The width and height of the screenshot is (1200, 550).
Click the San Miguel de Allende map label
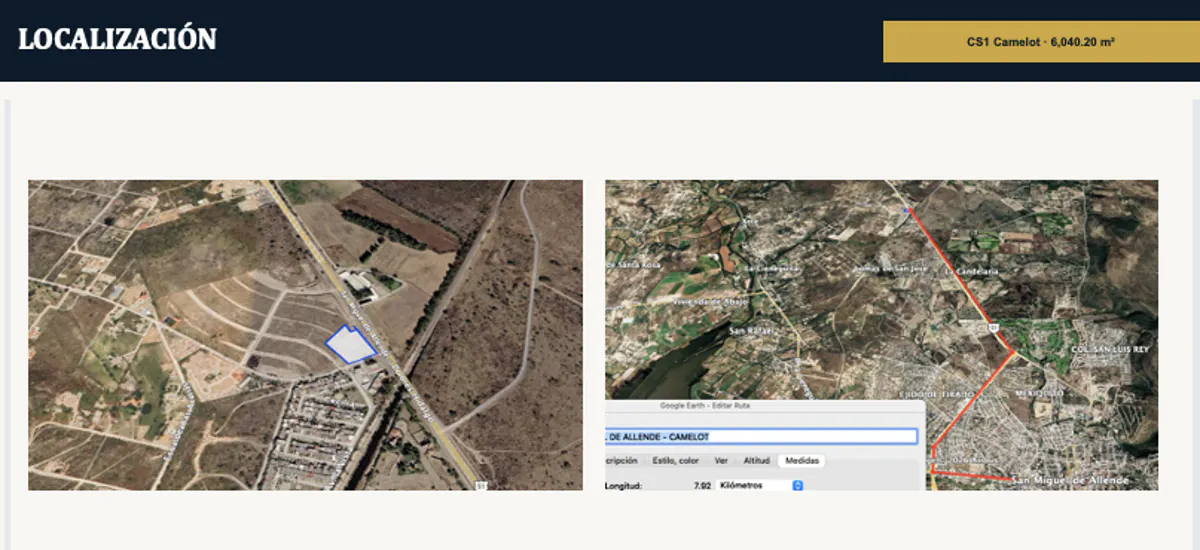click(x=1070, y=480)
